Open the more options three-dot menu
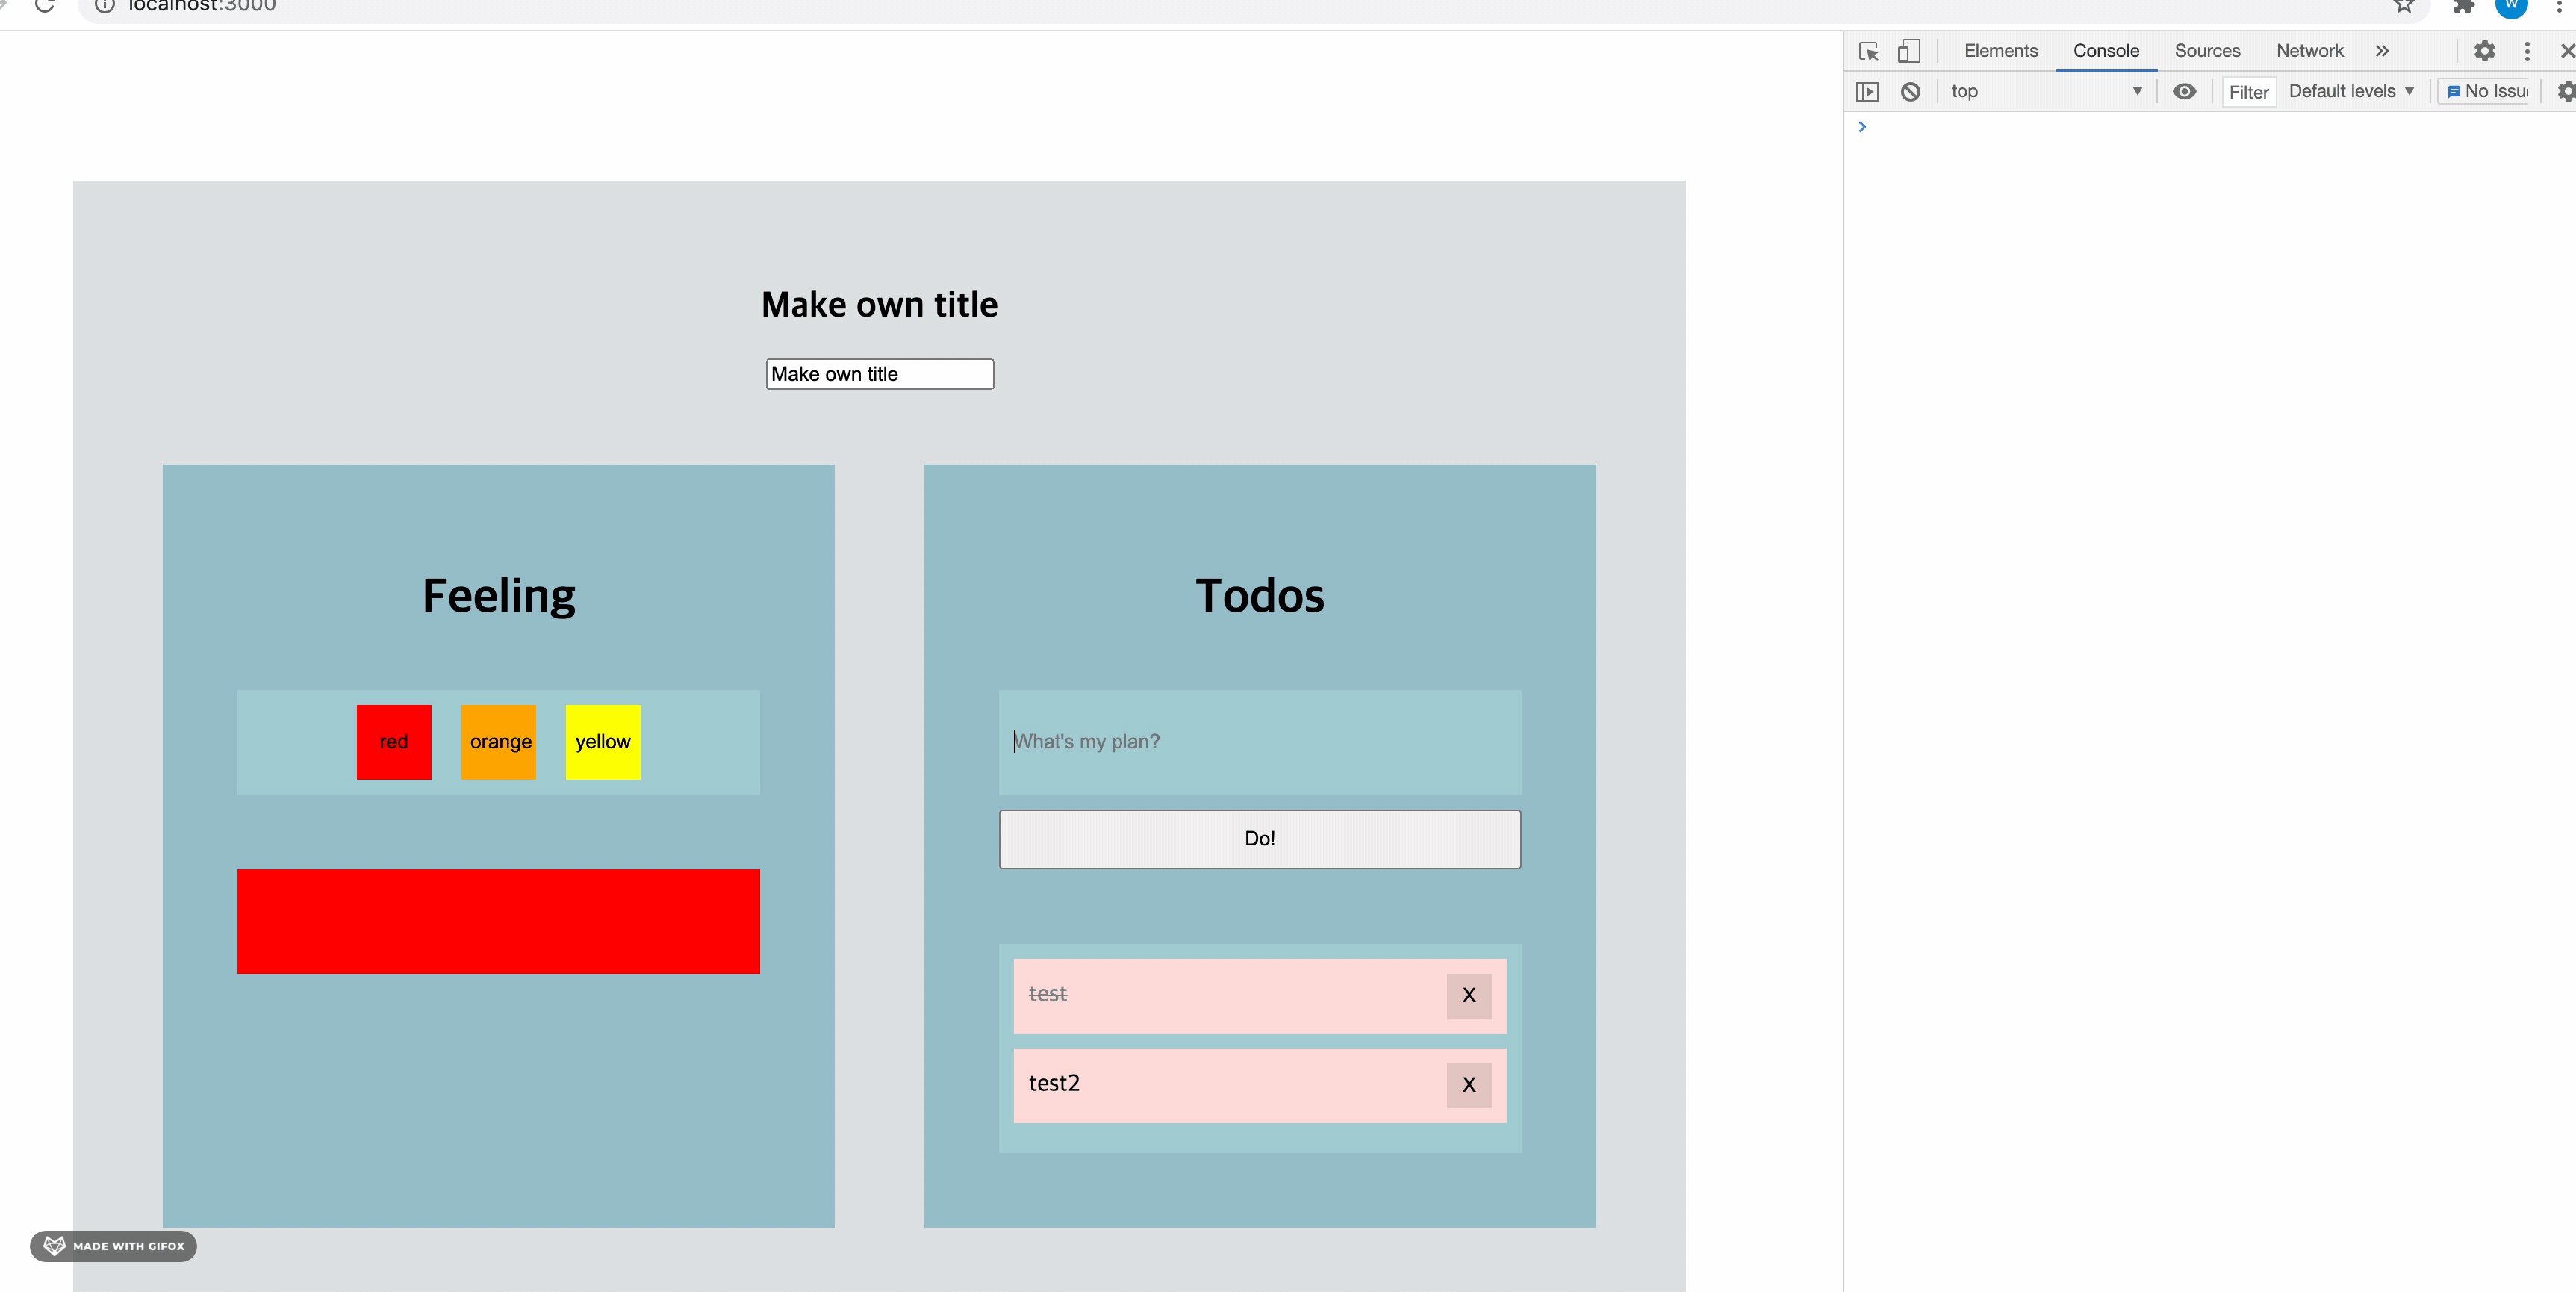 tap(2528, 51)
